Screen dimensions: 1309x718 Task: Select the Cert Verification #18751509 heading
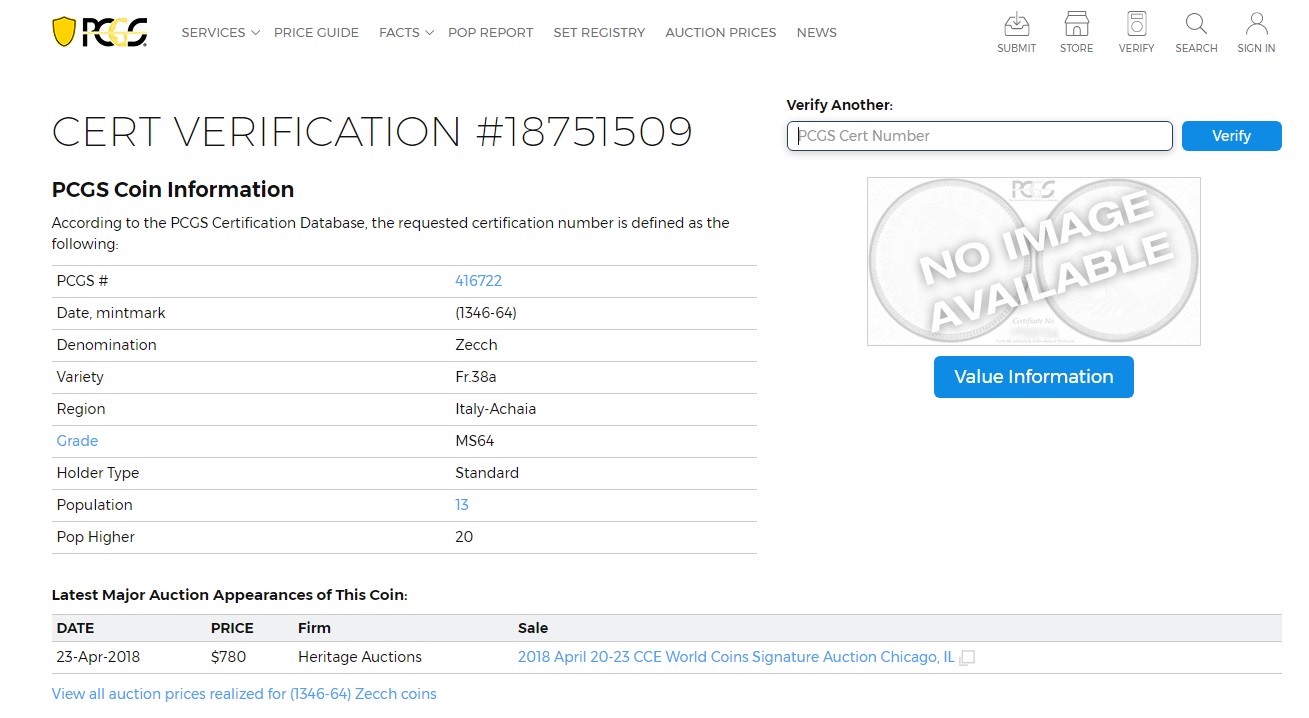click(x=372, y=132)
